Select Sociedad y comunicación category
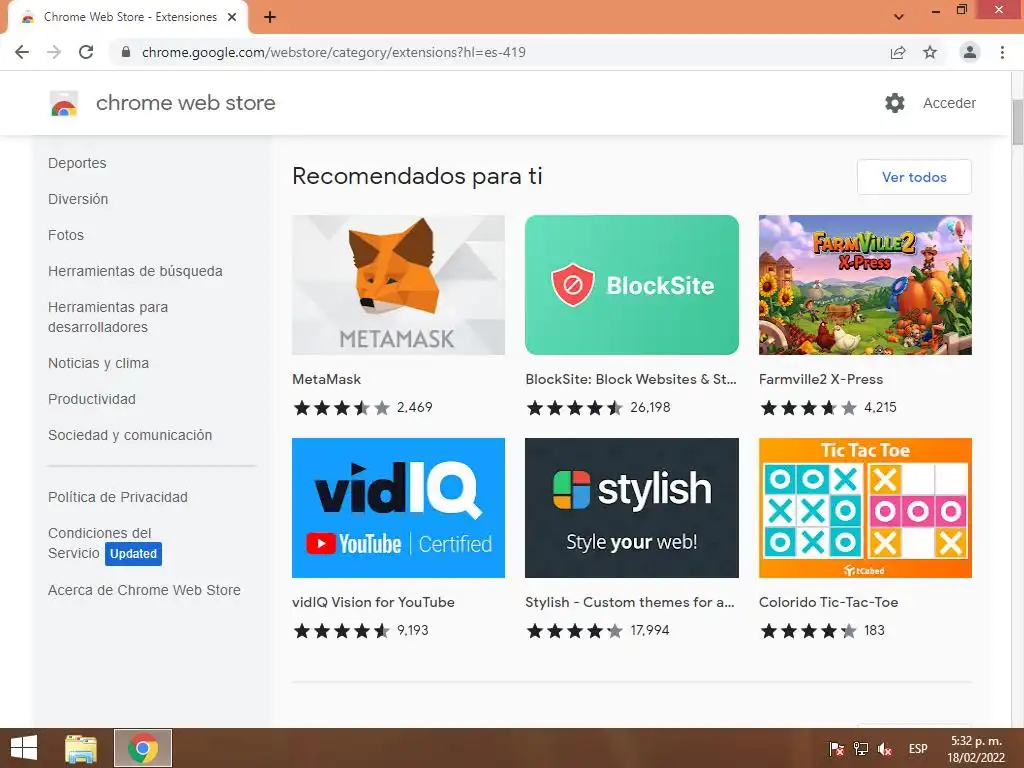Screen dimensions: 1024x768 (x=130, y=435)
